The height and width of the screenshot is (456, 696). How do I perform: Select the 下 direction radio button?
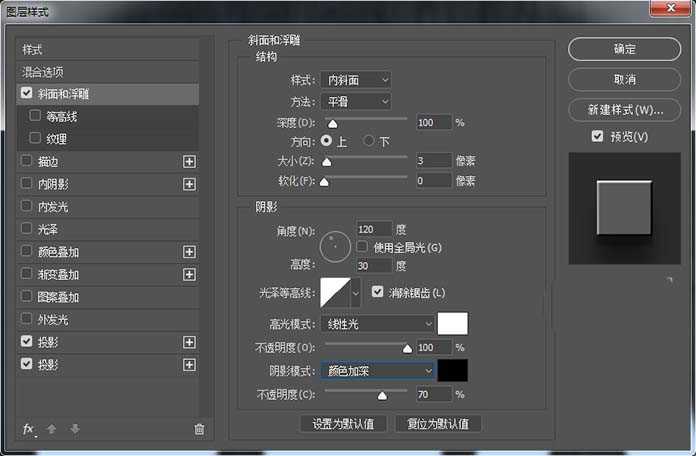pos(369,141)
